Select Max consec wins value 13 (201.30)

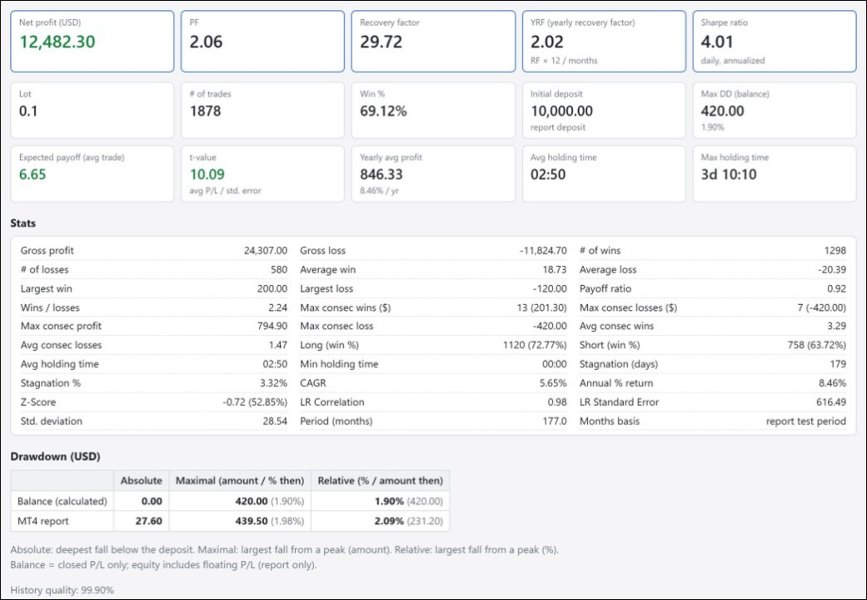[542, 307]
